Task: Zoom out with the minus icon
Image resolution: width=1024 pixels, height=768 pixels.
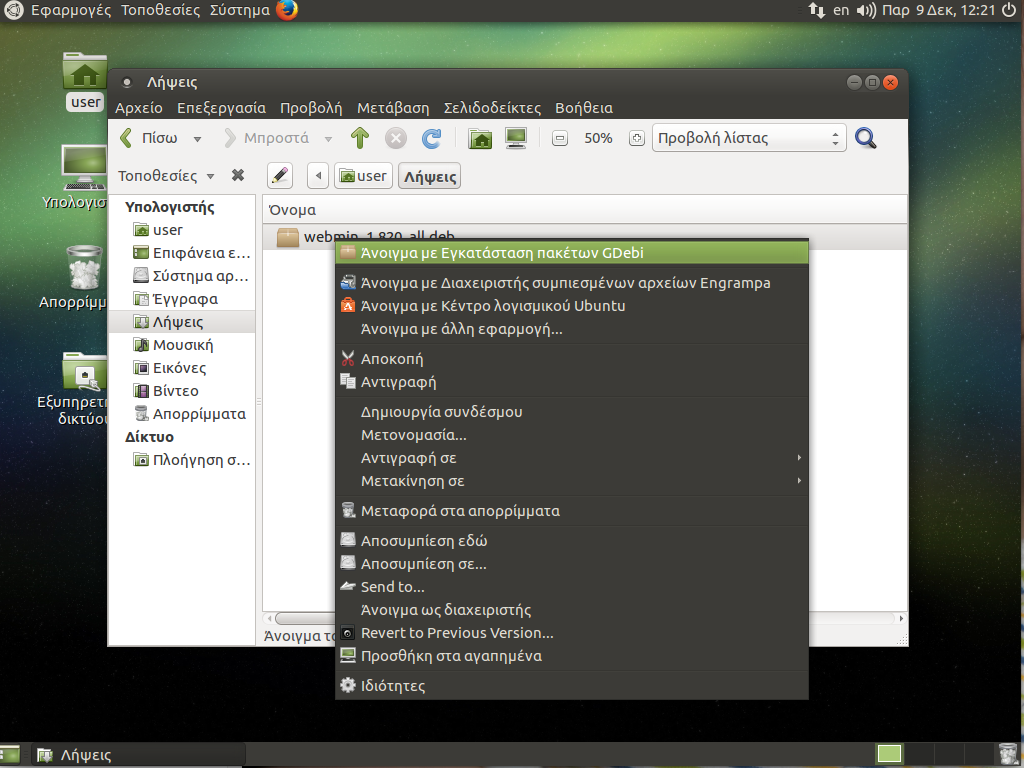Action: (x=560, y=139)
